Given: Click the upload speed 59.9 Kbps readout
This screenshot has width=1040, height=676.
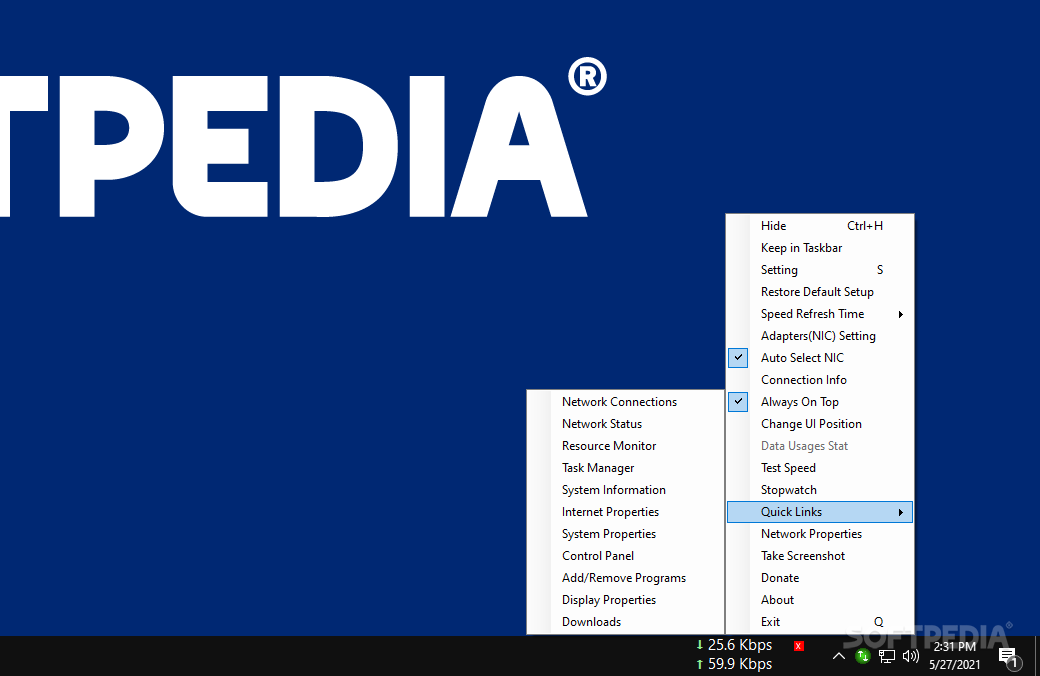Looking at the screenshot, I should pos(734,663).
